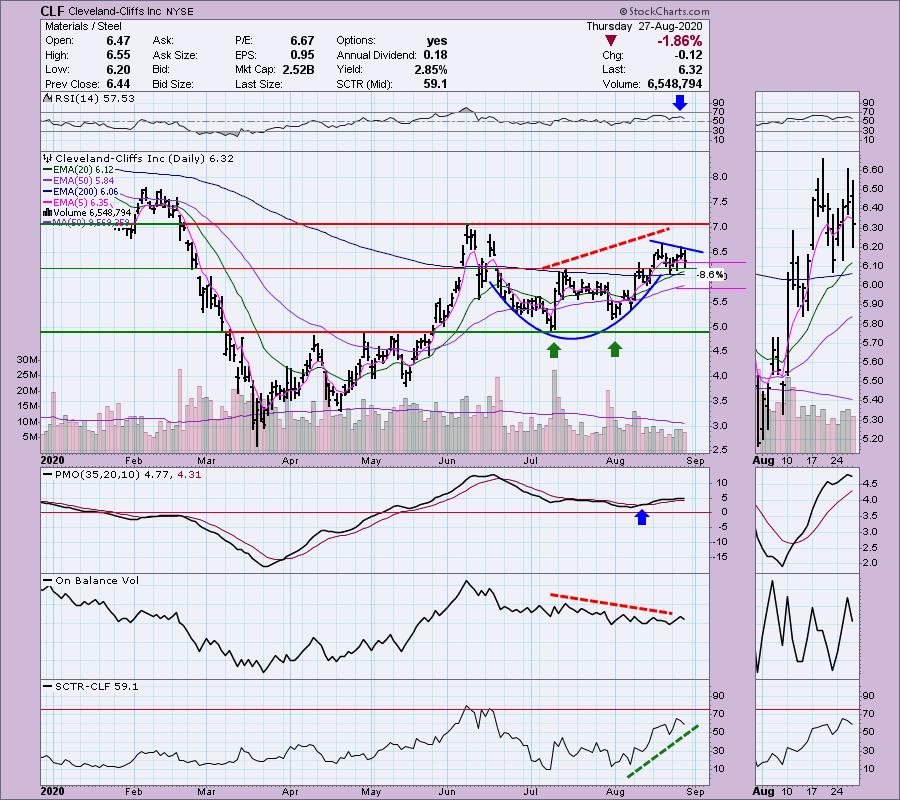Image resolution: width=900 pixels, height=800 pixels.
Task: Click the RSI(14) 57.53 panel label
Action: (x=94, y=99)
